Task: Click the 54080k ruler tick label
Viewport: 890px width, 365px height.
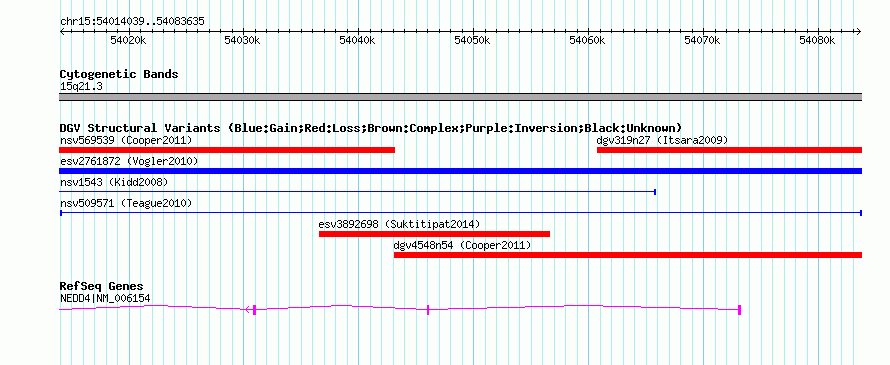Action: click(817, 40)
